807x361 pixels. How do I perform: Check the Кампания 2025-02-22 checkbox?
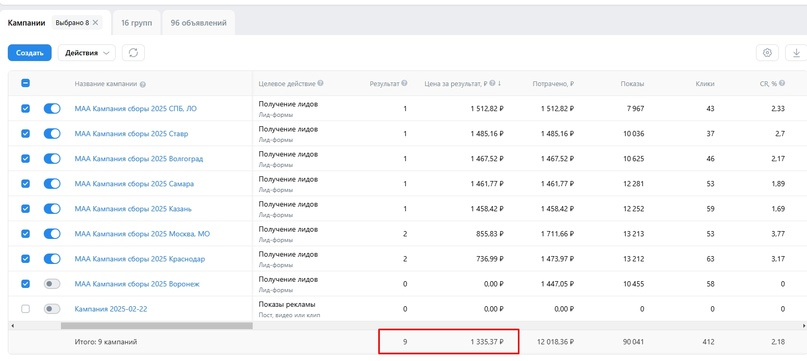25,309
